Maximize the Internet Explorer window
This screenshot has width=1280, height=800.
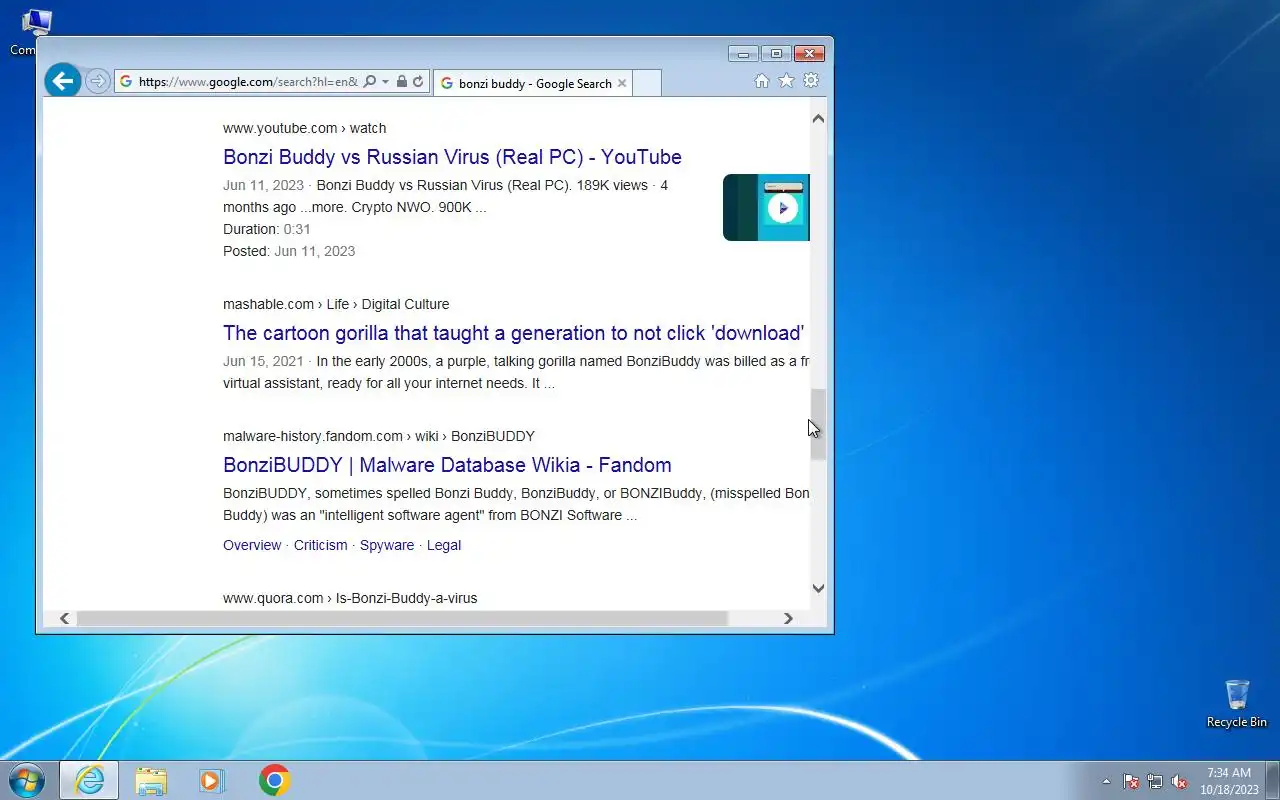coord(775,53)
